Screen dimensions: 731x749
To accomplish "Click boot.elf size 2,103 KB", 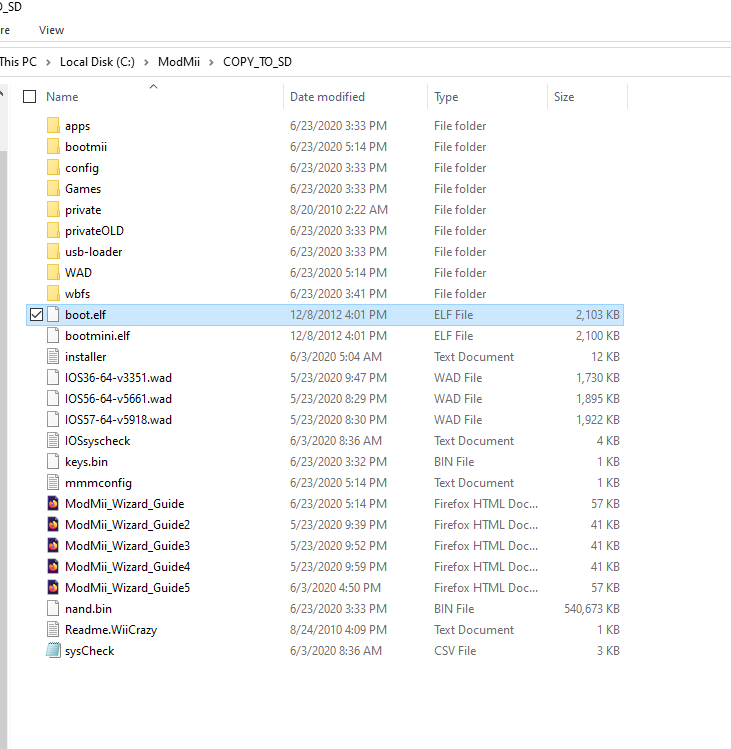I will 598,315.
